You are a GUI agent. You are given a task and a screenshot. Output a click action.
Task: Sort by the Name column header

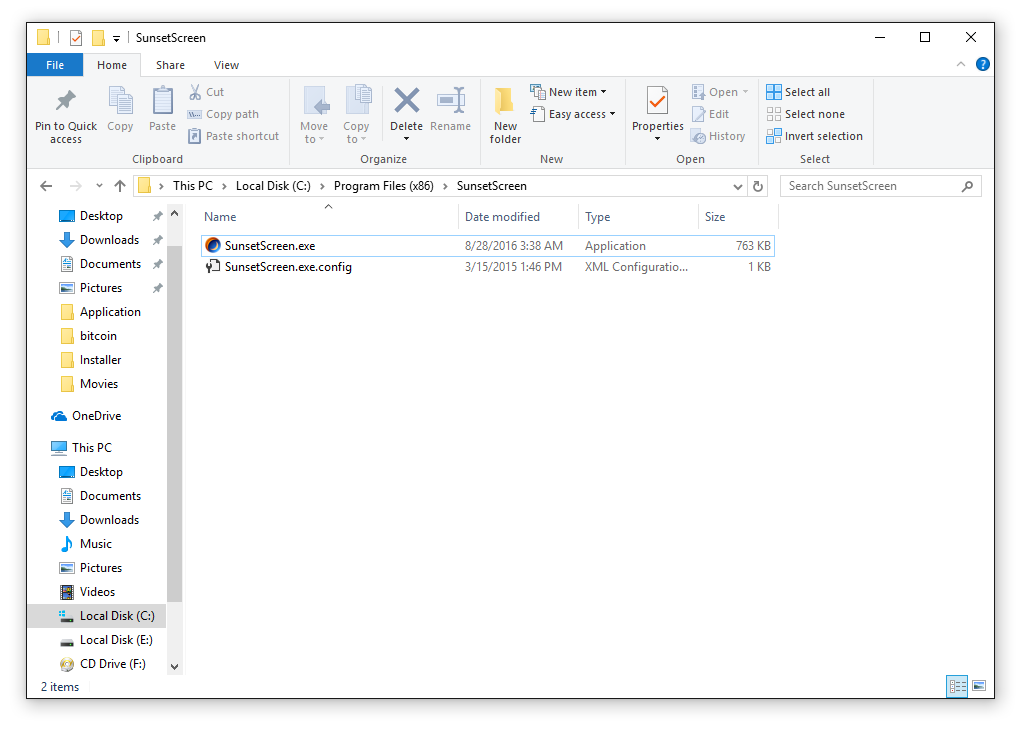pyautogui.click(x=329, y=217)
